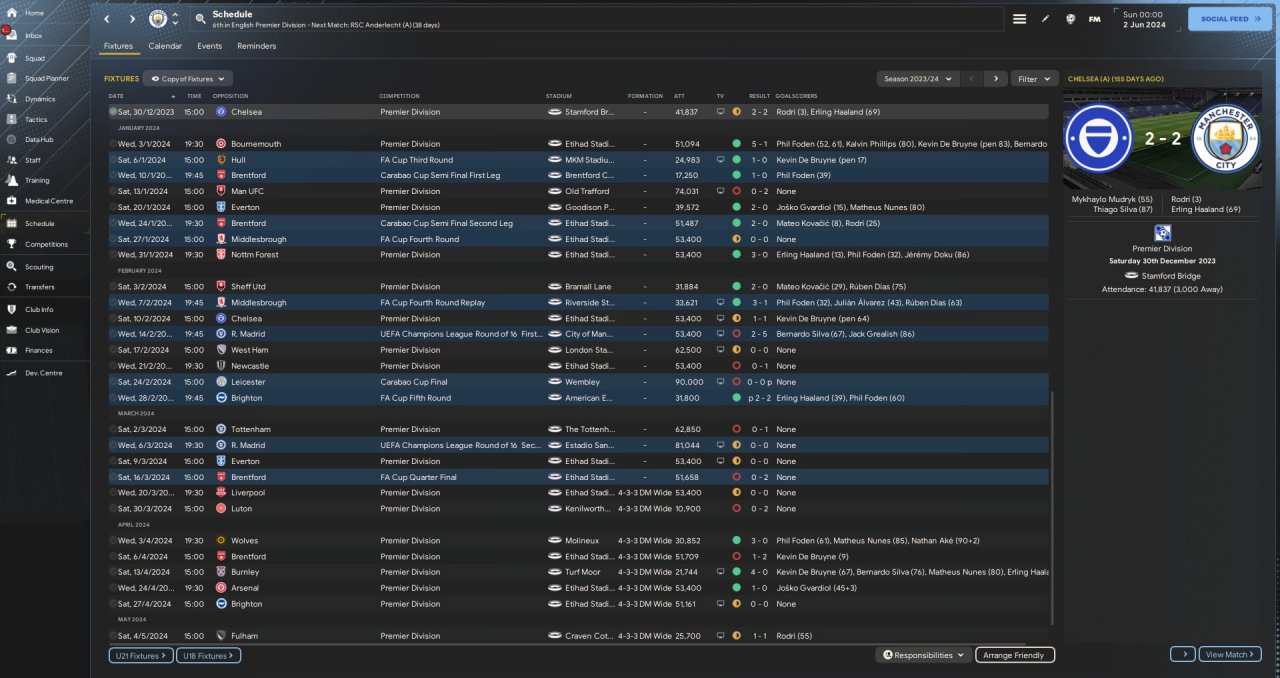Click the search magnifier icon

point(200,19)
